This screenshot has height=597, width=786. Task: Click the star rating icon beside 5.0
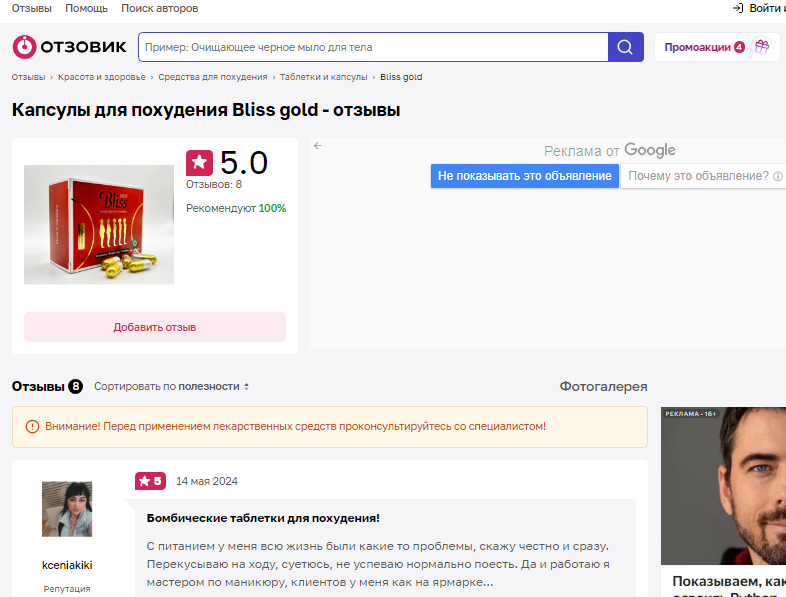click(200, 163)
